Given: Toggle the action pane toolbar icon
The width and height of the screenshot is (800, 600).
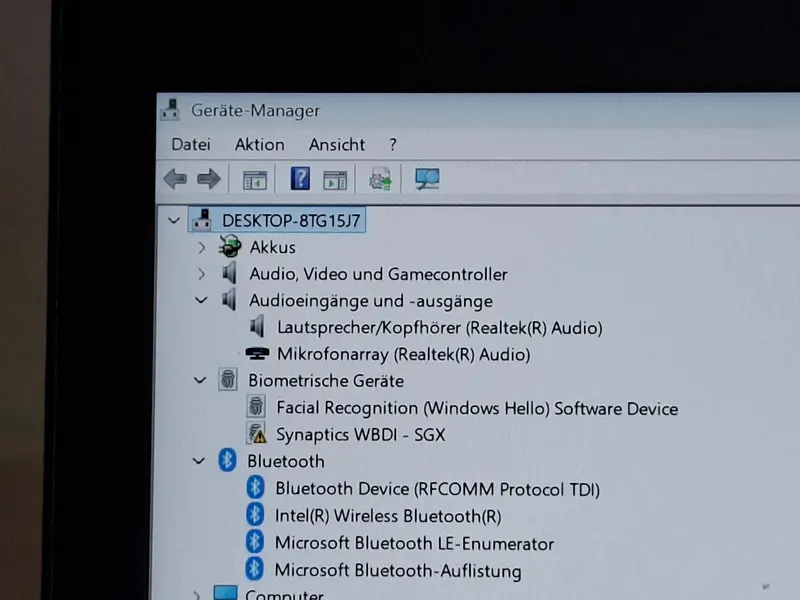Looking at the screenshot, I should pyautogui.click(x=335, y=180).
